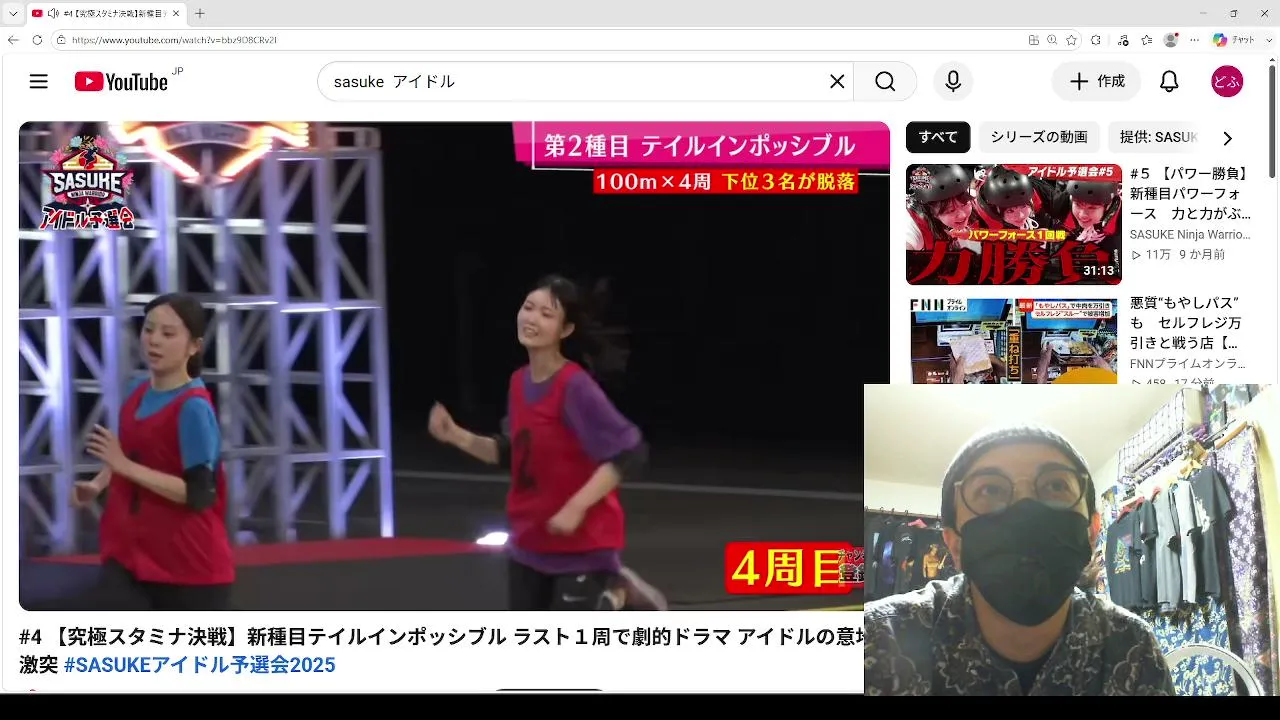Click the browser address bar URL
The width and height of the screenshot is (1280, 720).
pyautogui.click(x=174, y=40)
